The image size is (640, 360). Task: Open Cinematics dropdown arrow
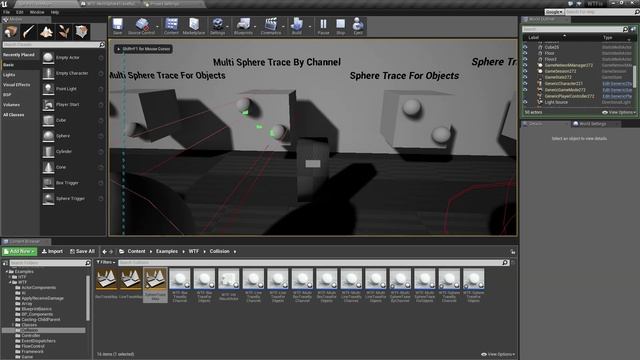(284, 27)
